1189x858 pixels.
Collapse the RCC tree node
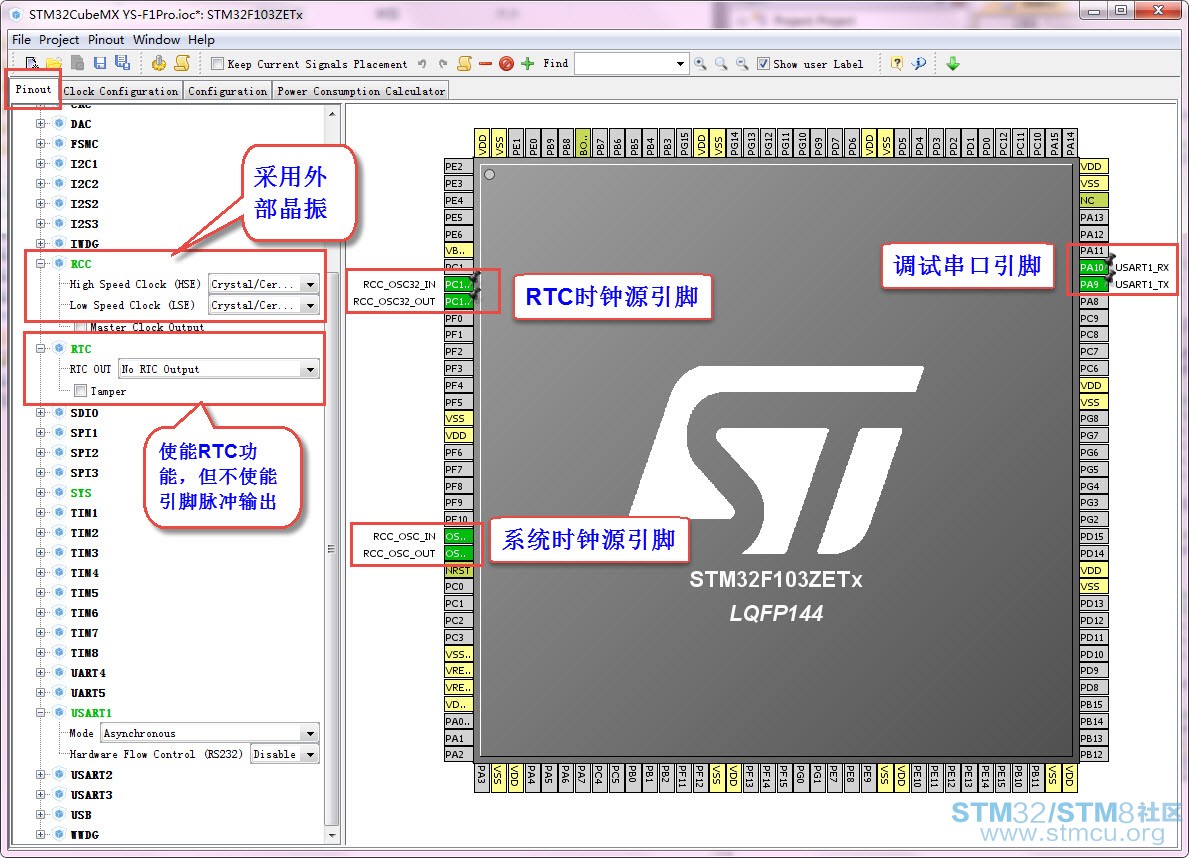tap(40, 263)
